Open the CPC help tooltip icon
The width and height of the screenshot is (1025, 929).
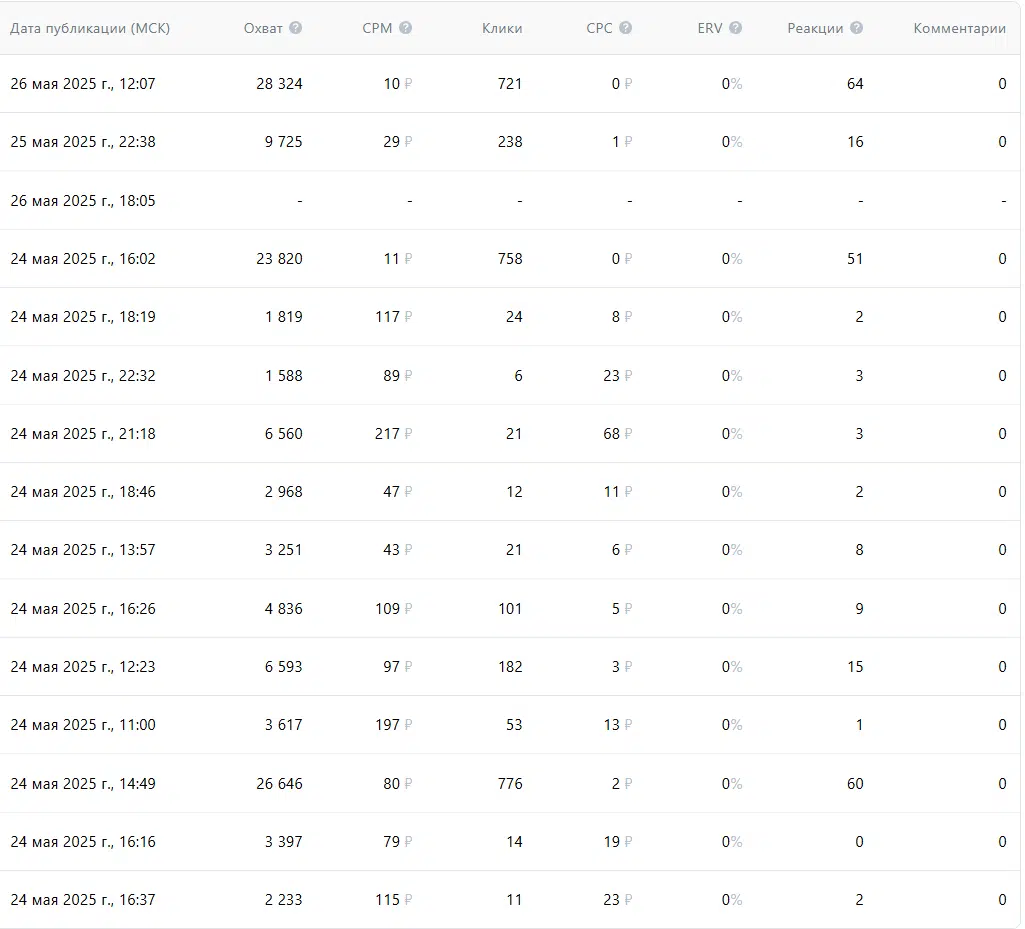[625, 28]
